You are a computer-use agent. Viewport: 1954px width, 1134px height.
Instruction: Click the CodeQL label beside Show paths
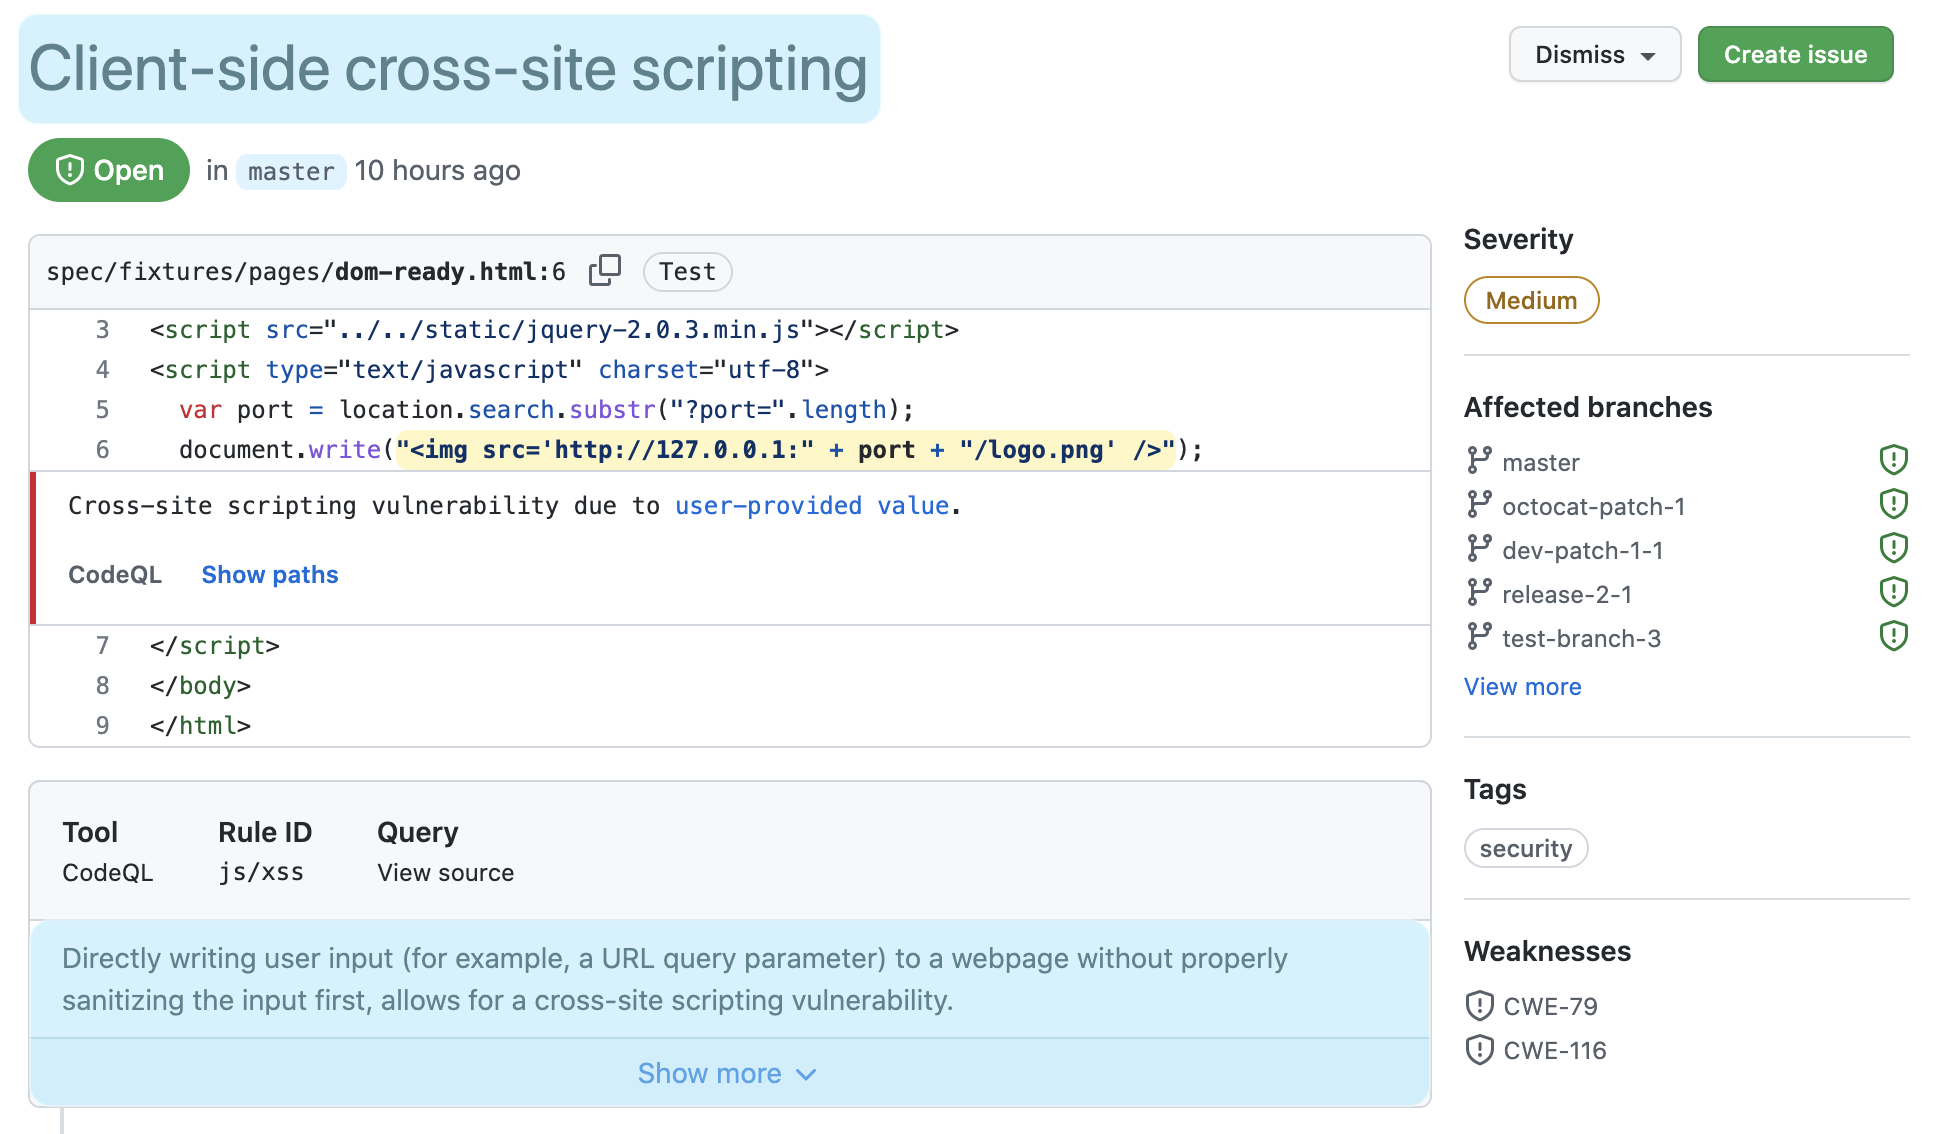[x=115, y=575]
